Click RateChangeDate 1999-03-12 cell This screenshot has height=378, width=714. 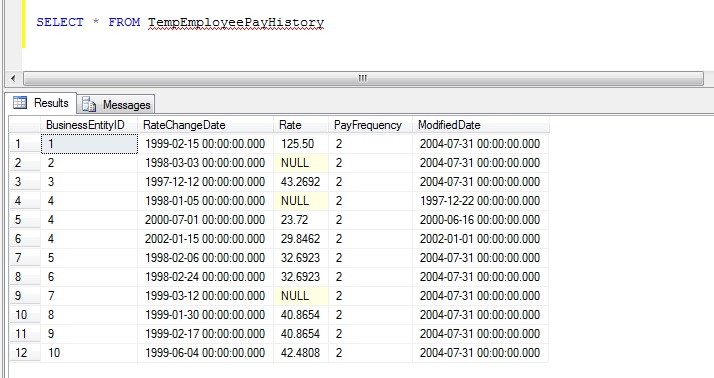tap(205, 296)
